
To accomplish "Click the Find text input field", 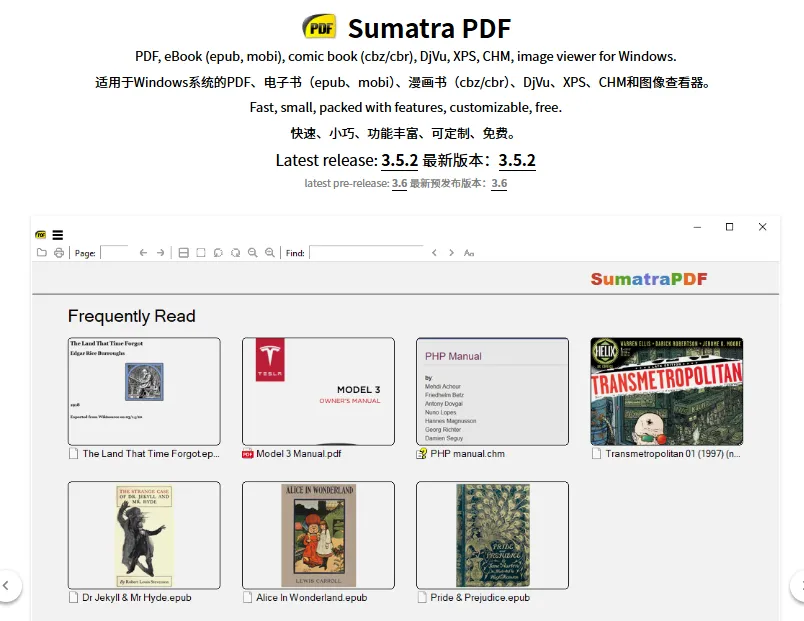I will (367, 252).
